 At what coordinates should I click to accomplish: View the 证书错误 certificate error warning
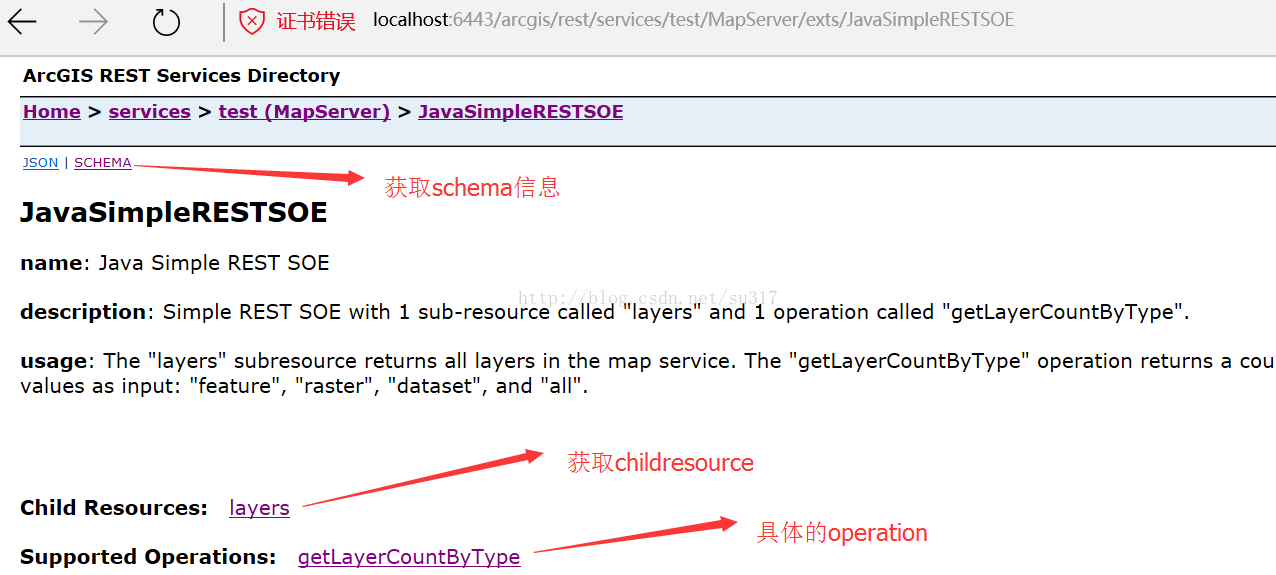pos(316,21)
